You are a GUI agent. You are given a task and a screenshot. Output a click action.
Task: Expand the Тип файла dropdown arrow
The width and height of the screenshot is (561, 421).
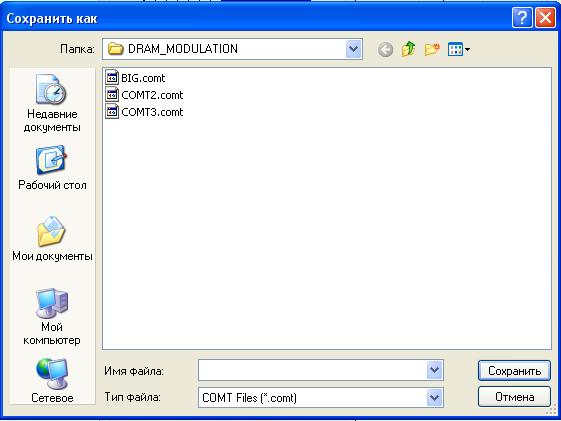pyautogui.click(x=434, y=397)
